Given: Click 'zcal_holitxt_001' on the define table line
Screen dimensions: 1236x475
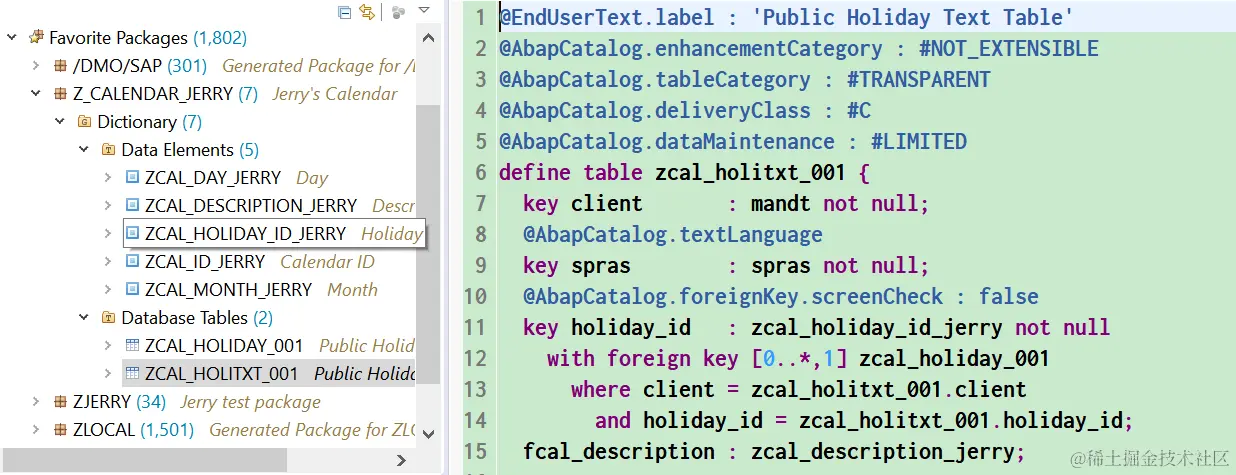Looking at the screenshot, I should (751, 172).
